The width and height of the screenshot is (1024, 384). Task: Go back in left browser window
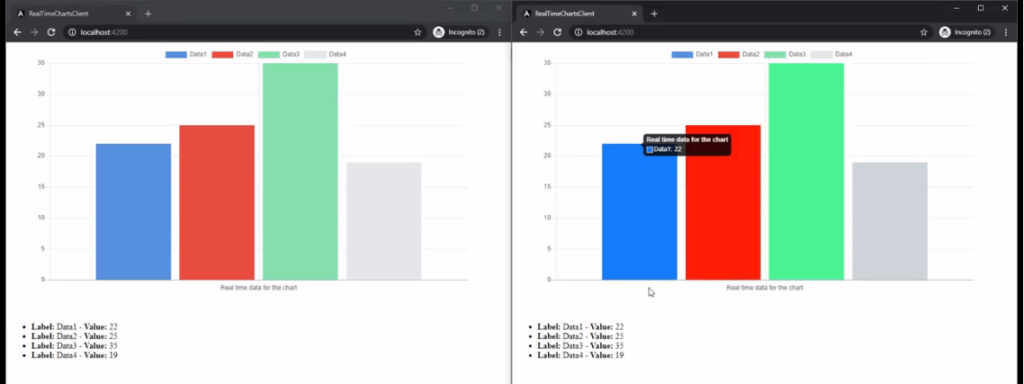point(18,32)
